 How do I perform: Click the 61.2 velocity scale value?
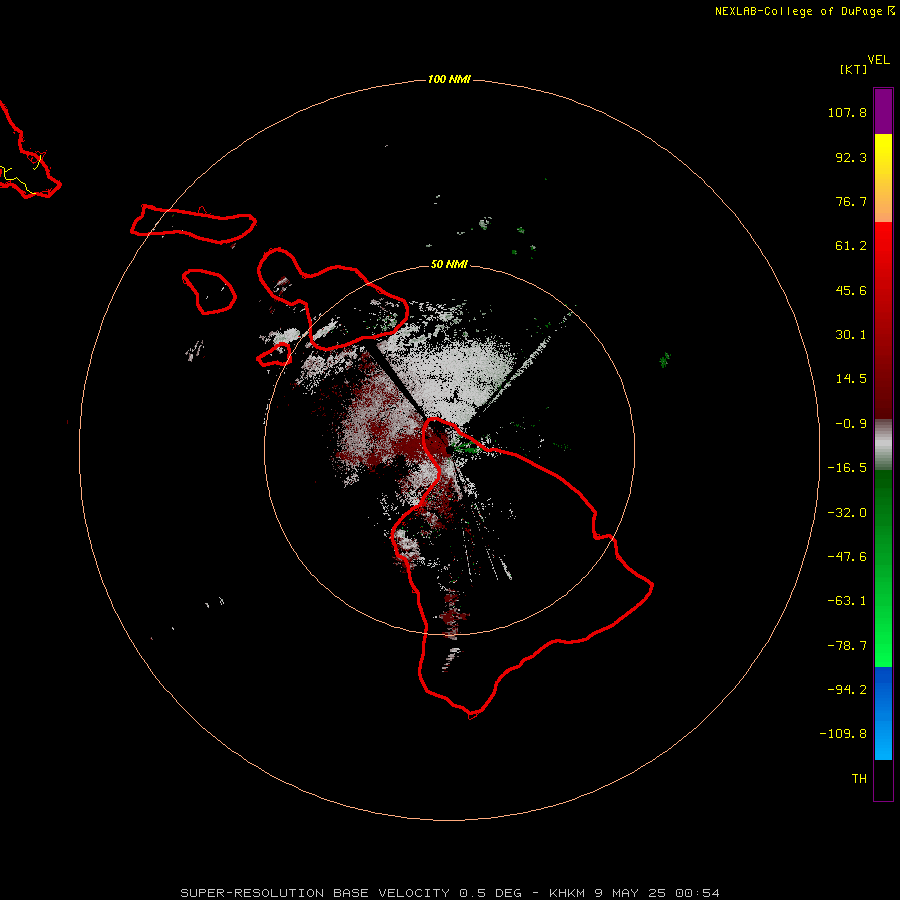click(851, 246)
